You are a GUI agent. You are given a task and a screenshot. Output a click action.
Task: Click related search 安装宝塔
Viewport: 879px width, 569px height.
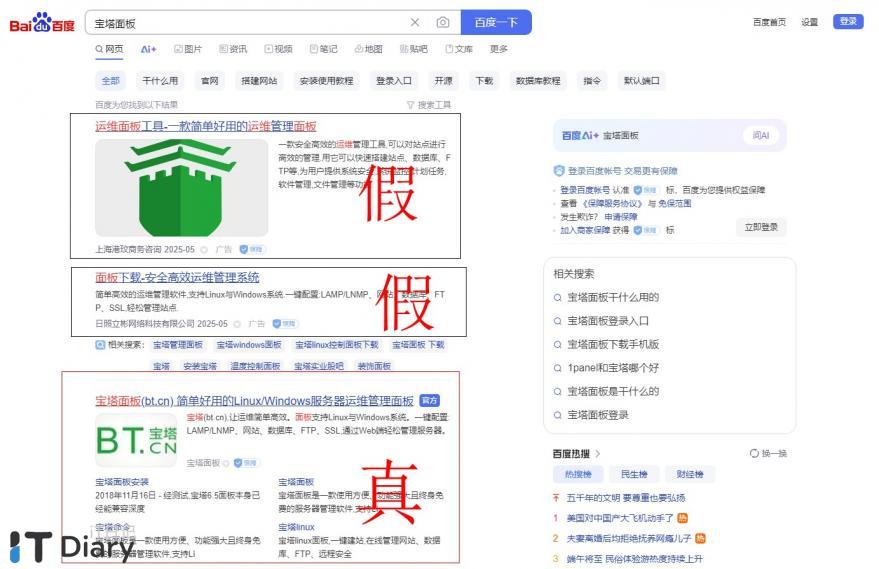200,366
